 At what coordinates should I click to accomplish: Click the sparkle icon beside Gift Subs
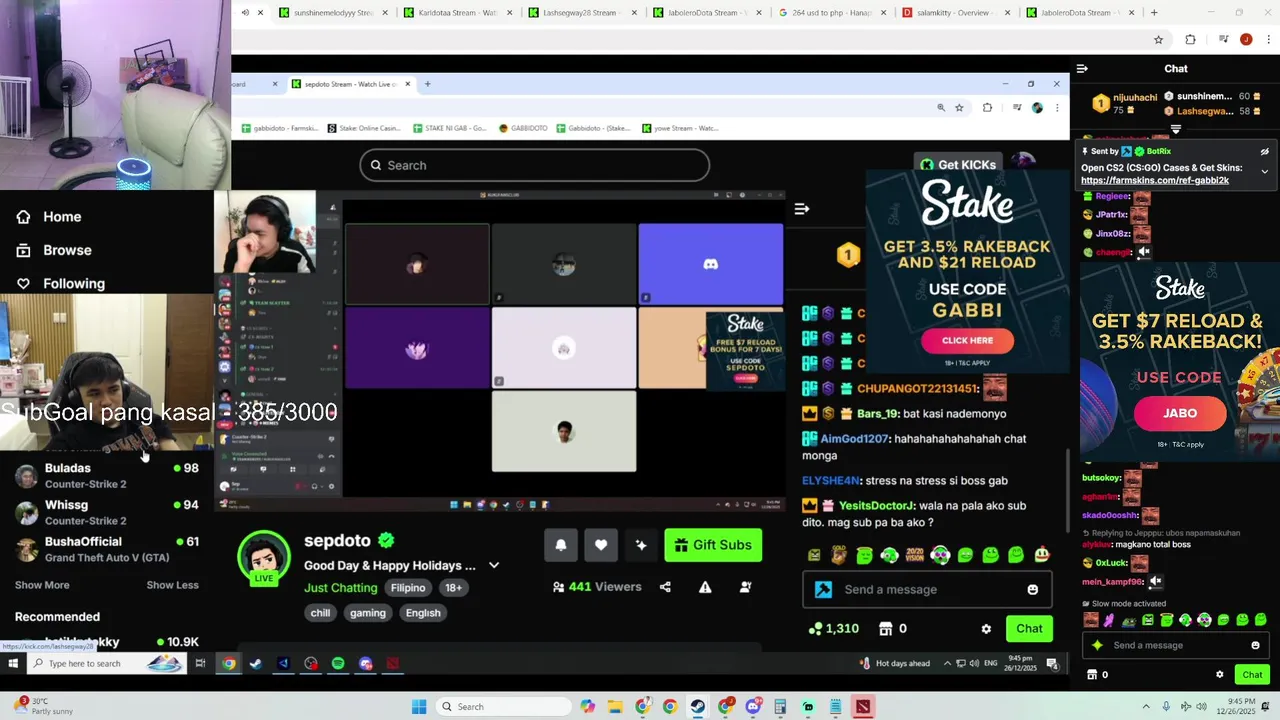coord(641,545)
